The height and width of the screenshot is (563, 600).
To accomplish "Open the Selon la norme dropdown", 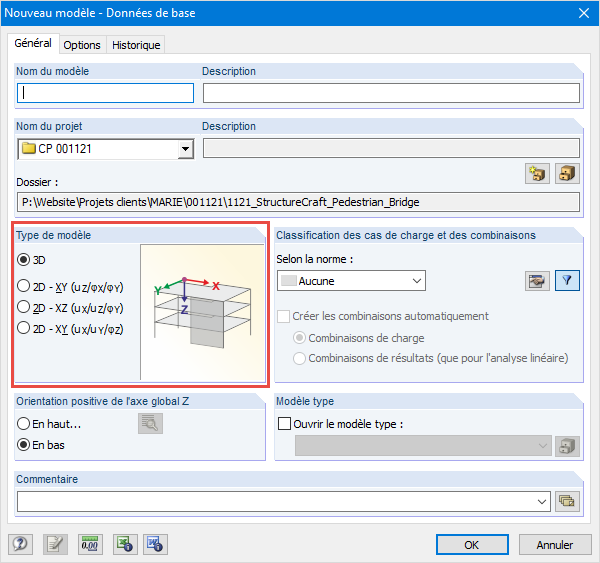I will 351,281.
